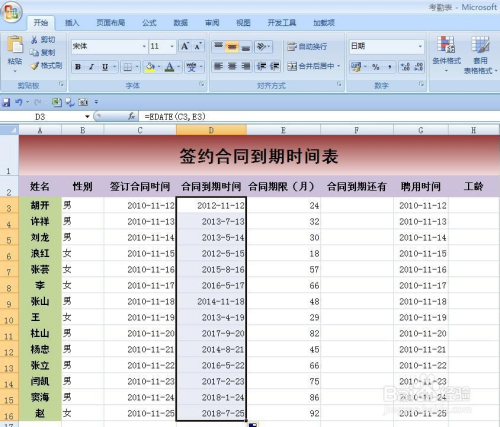Open font name dropdown 宋体

click(x=144, y=46)
